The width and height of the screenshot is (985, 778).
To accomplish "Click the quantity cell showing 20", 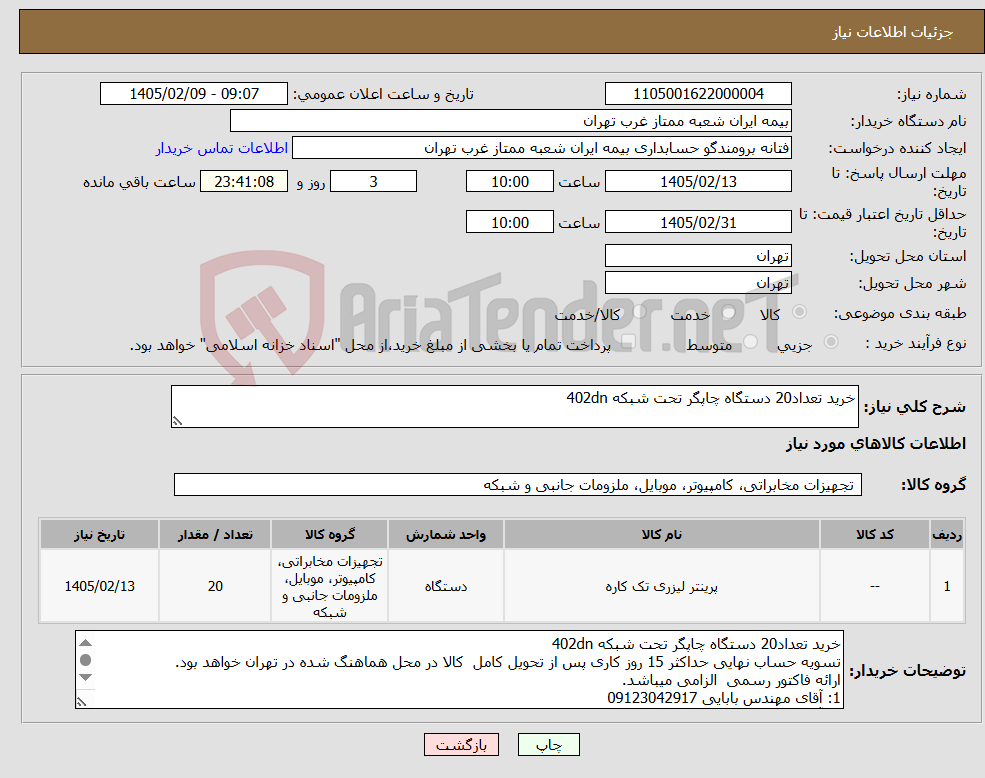I will 215,586.
